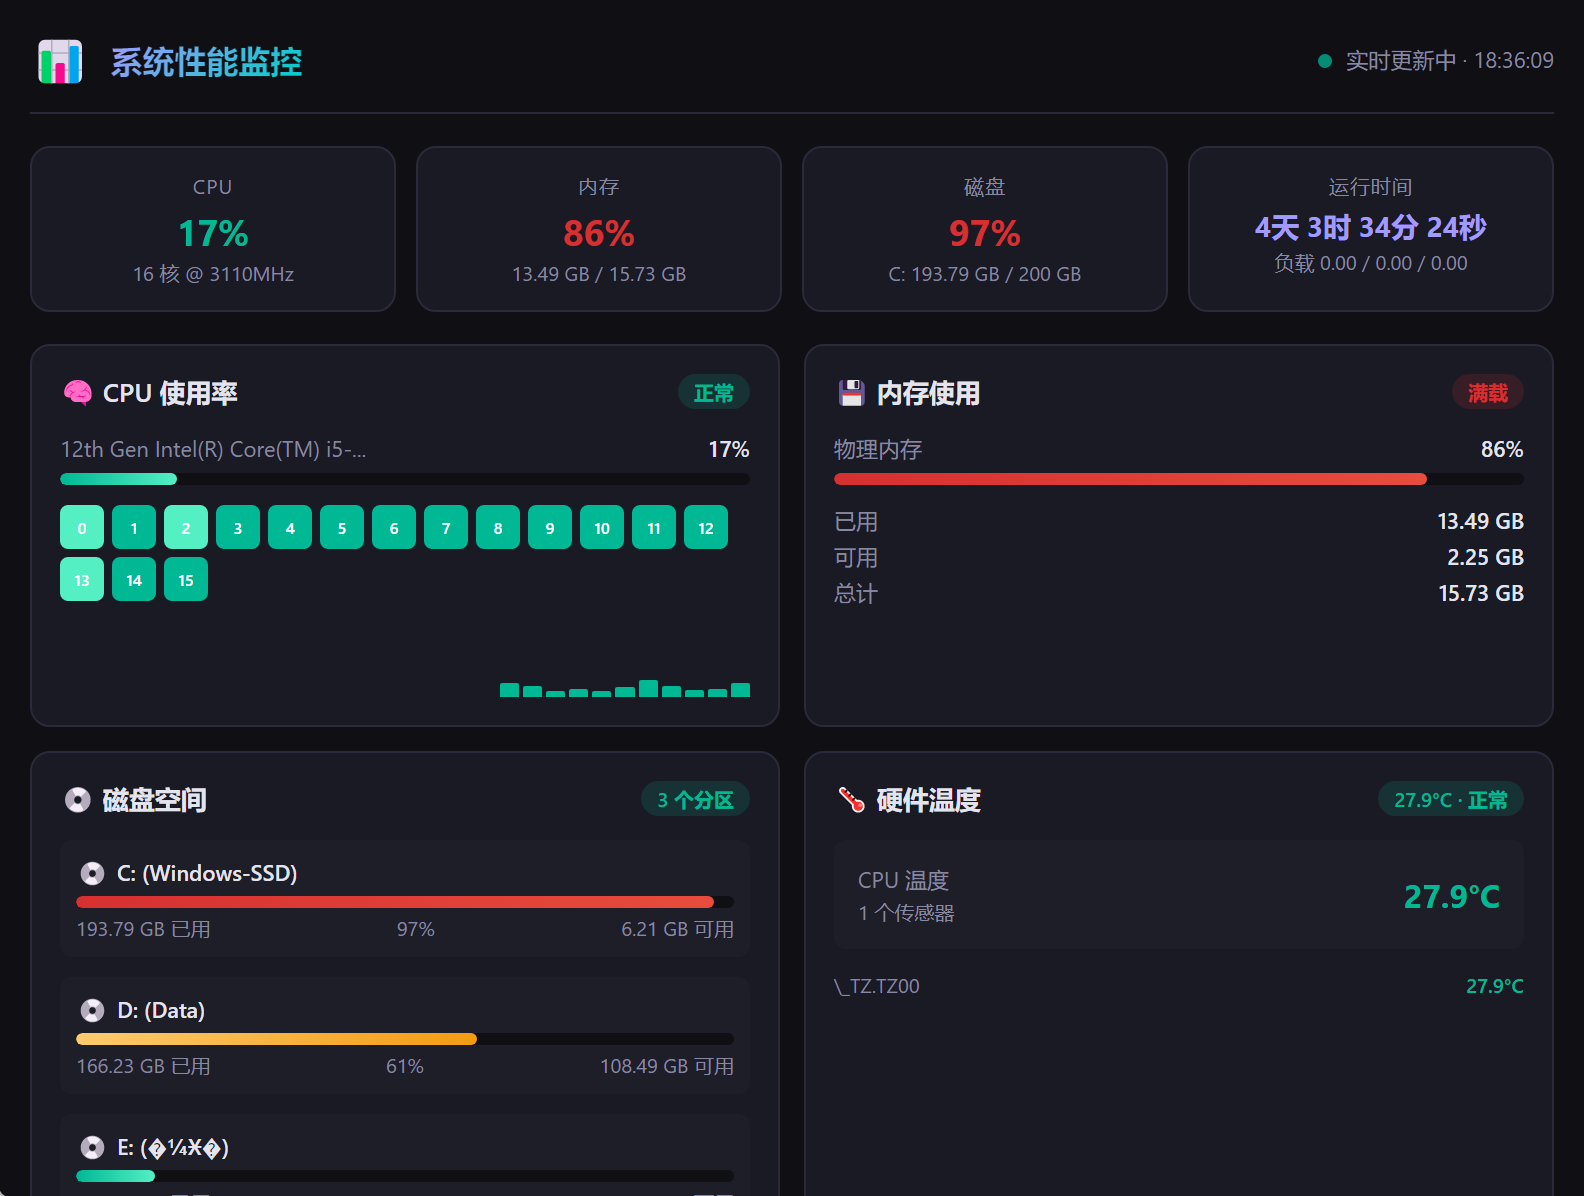The image size is (1584, 1196).
Task: Click the 负载 0.00 / 0.00 / 0.00 text
Action: pyautogui.click(x=1371, y=264)
